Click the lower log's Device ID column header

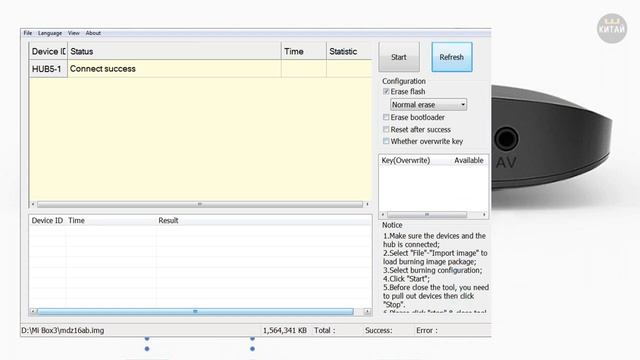tap(47, 220)
